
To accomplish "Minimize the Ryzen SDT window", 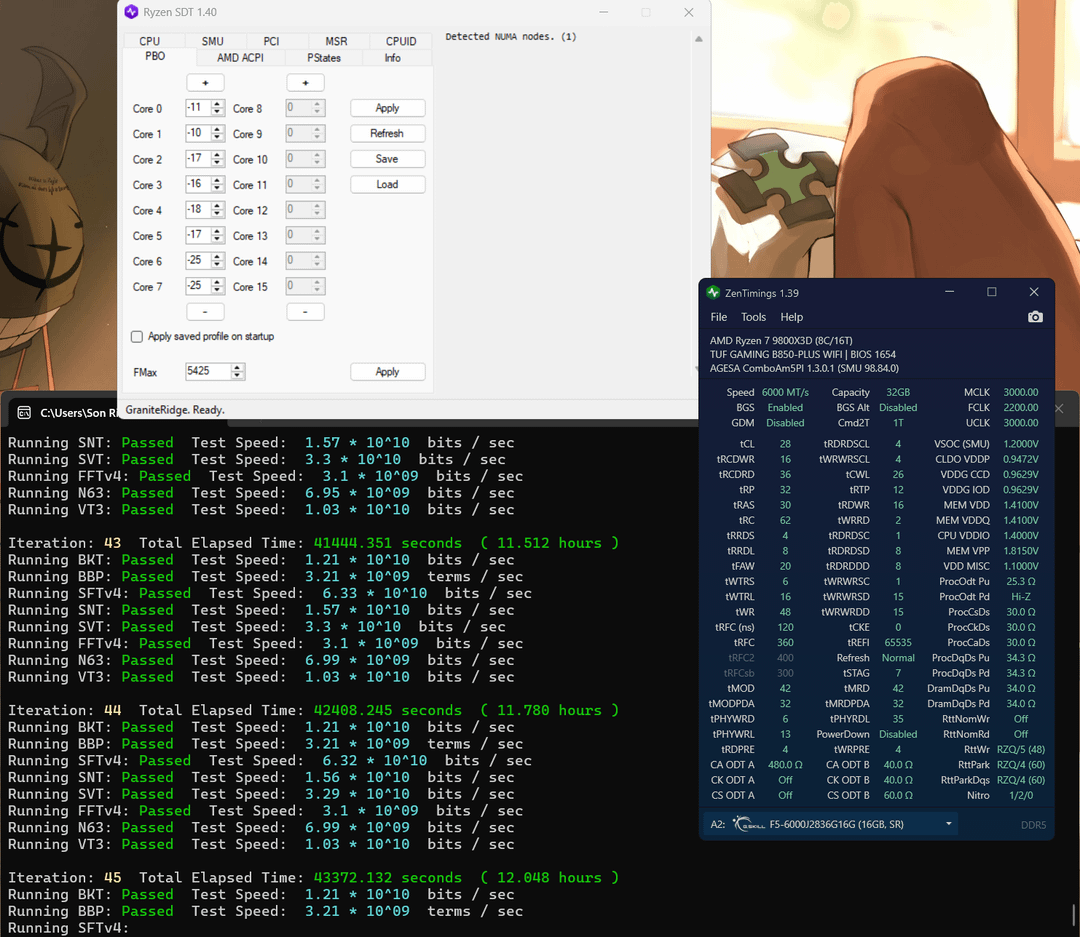I will (603, 12).
